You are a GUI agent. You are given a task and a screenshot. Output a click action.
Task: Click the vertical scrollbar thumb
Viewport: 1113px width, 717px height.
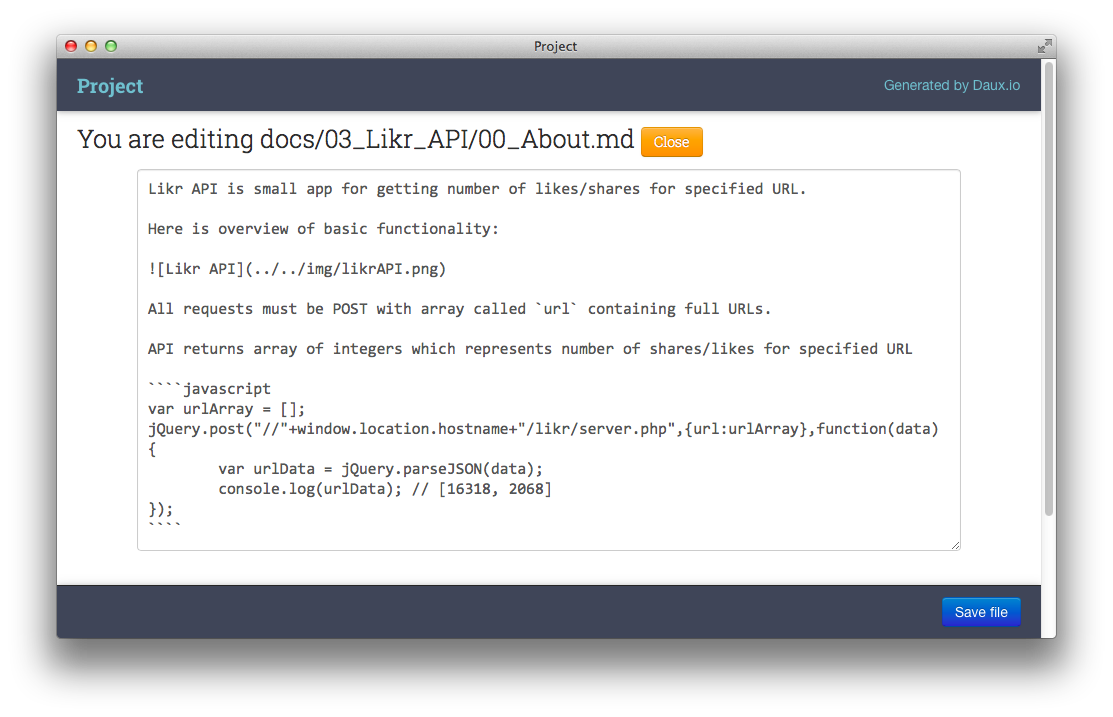coord(1048,288)
